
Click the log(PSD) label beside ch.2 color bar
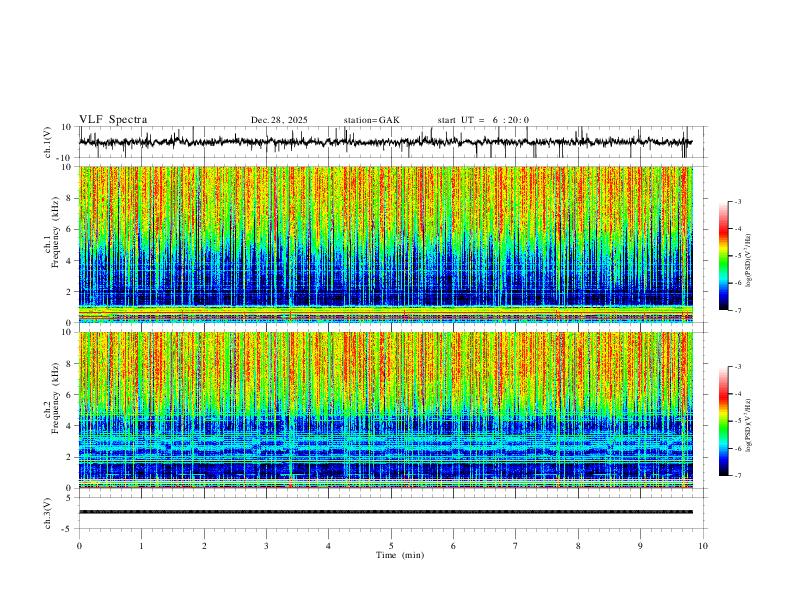coord(749,426)
